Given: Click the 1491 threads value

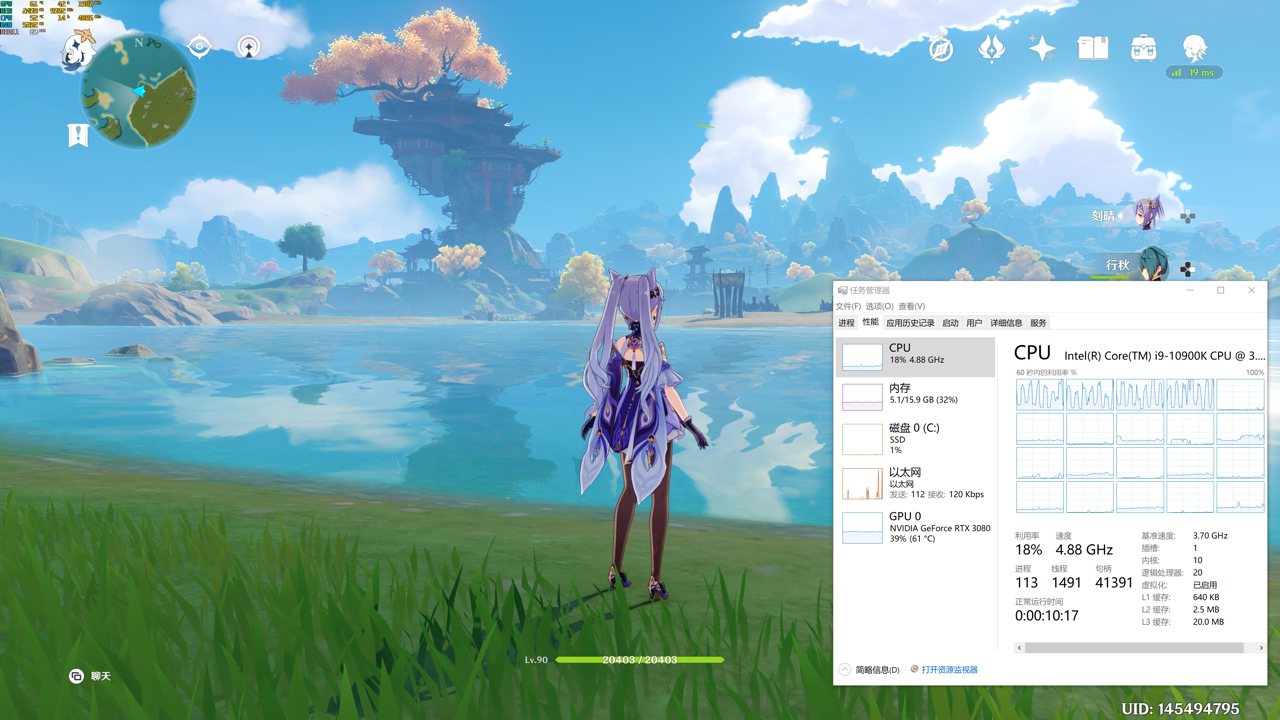Looking at the screenshot, I should pos(1066,582).
